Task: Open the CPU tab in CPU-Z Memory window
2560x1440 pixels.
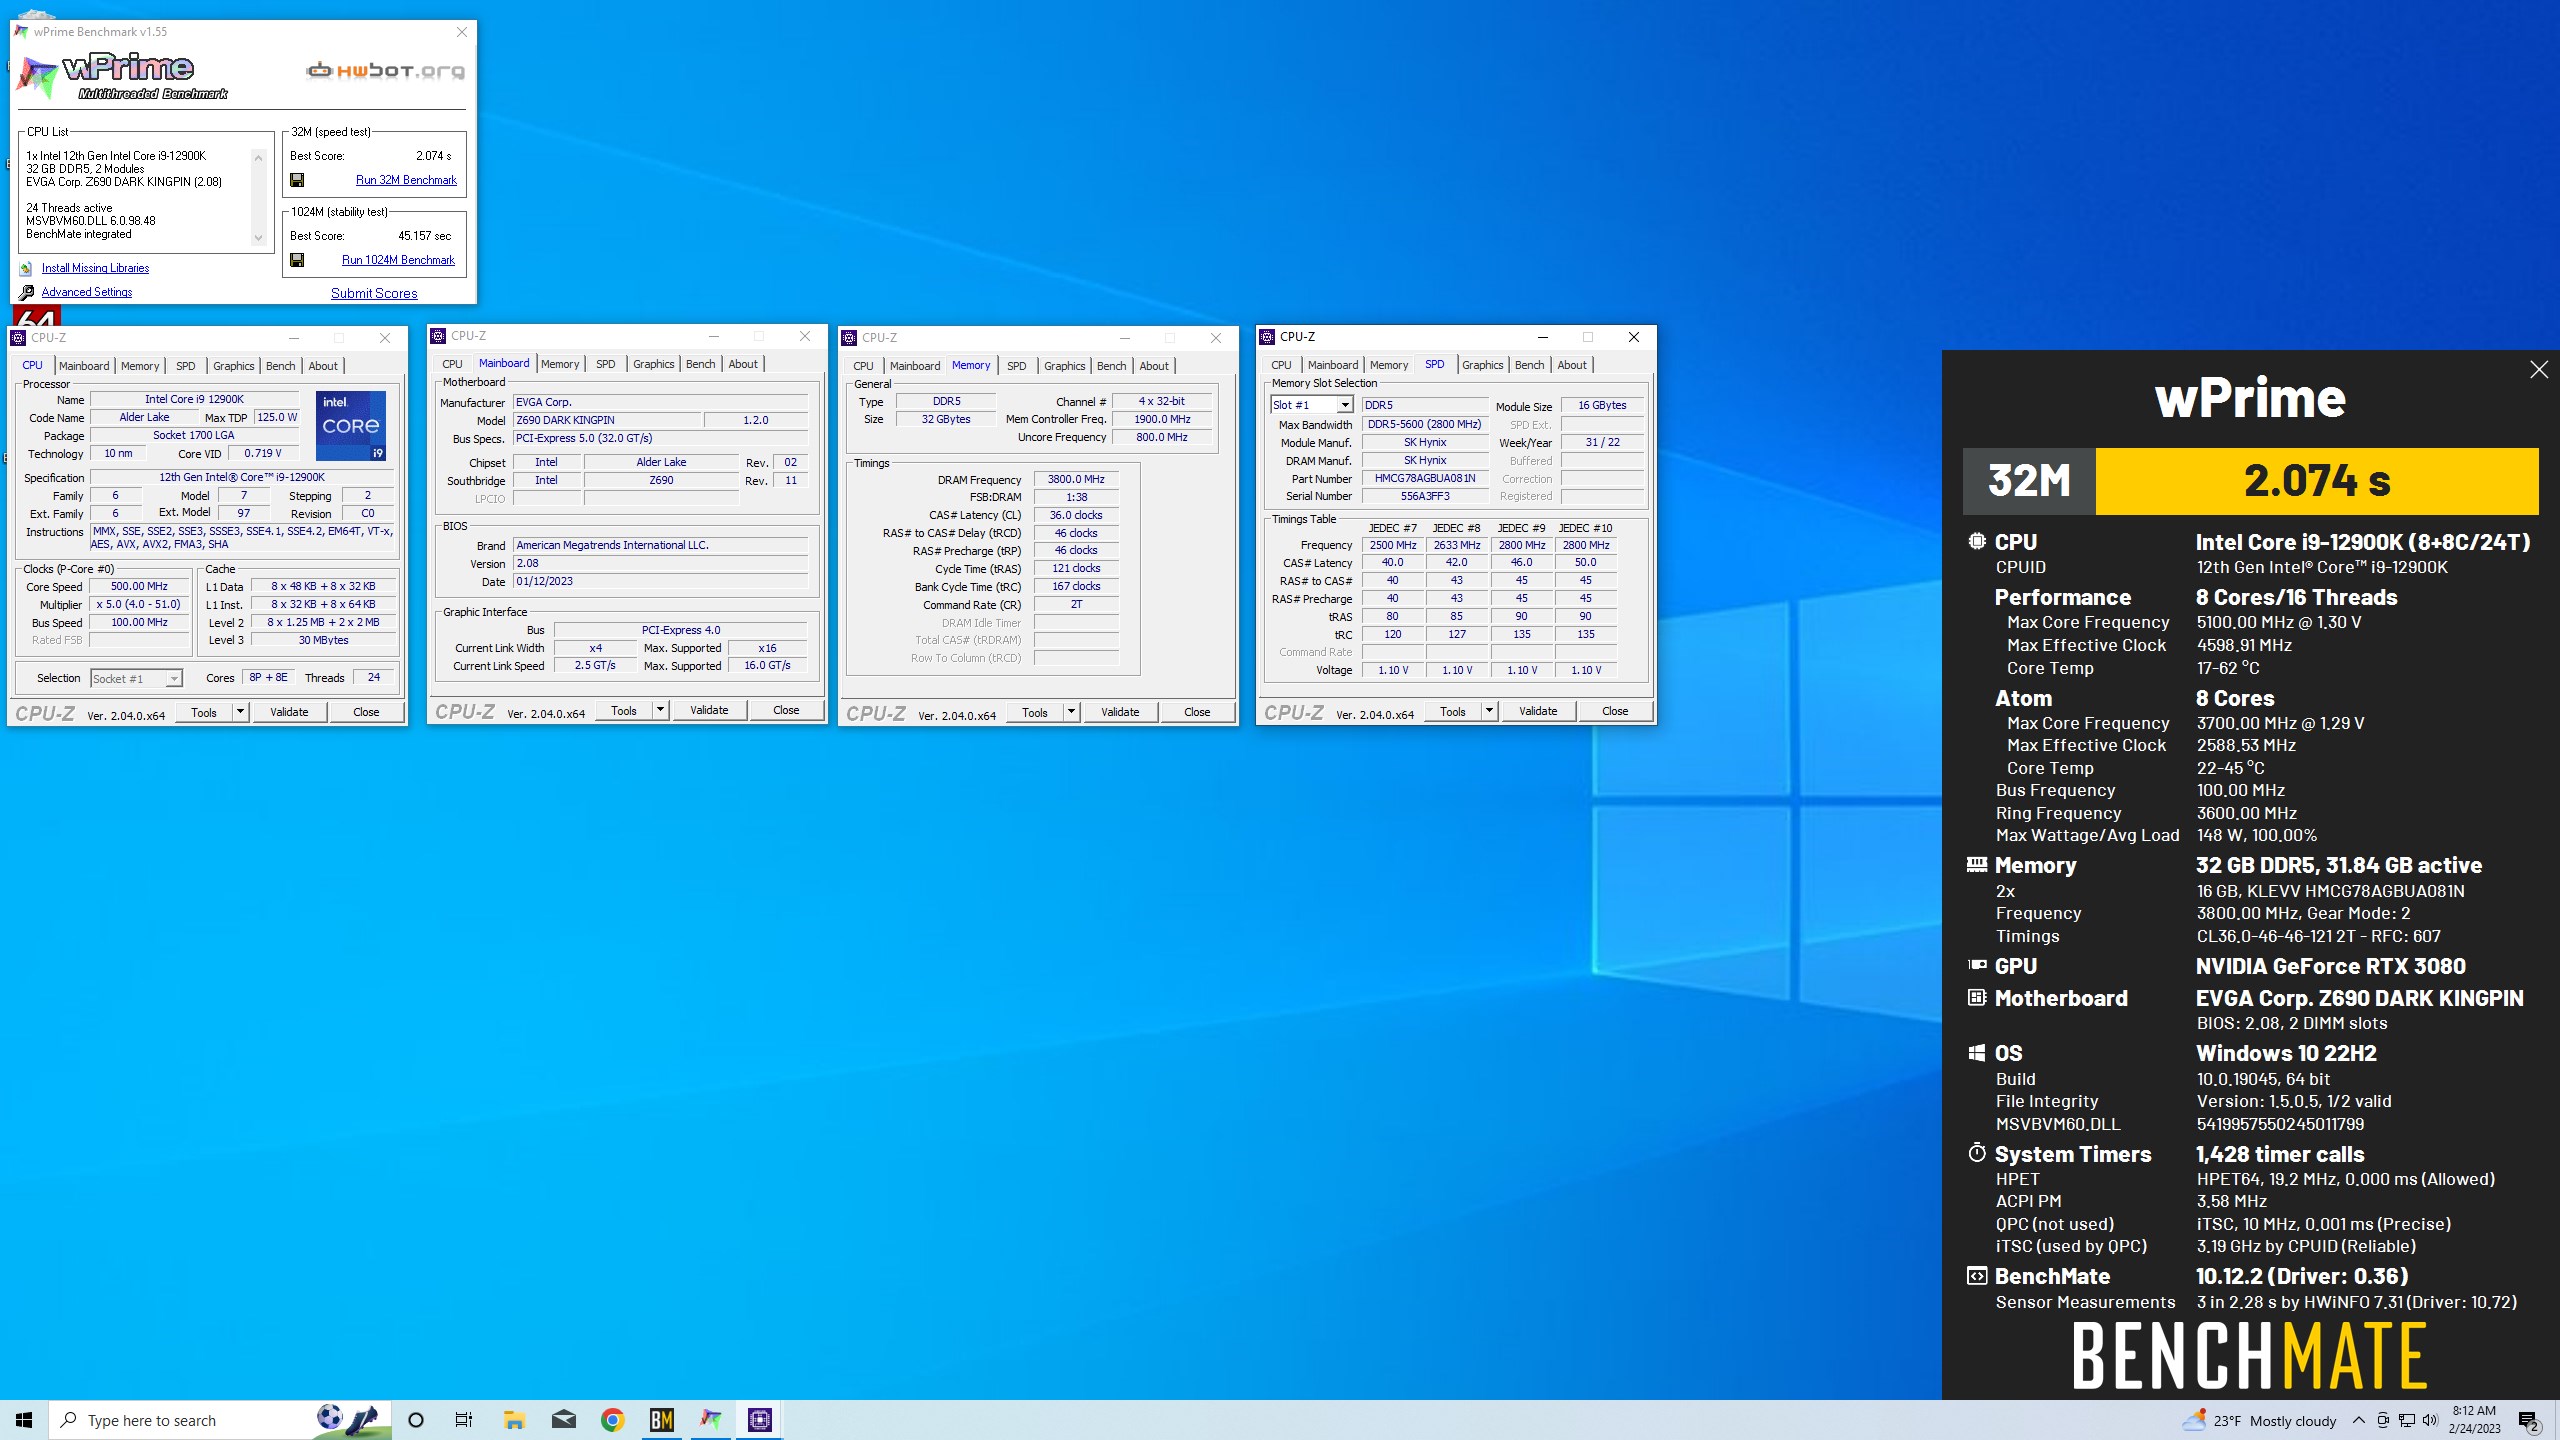Action: click(863, 366)
